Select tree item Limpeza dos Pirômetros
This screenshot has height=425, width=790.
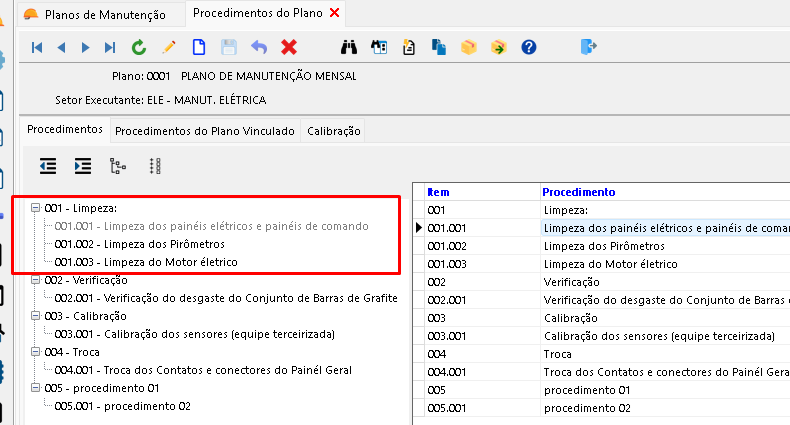point(139,244)
